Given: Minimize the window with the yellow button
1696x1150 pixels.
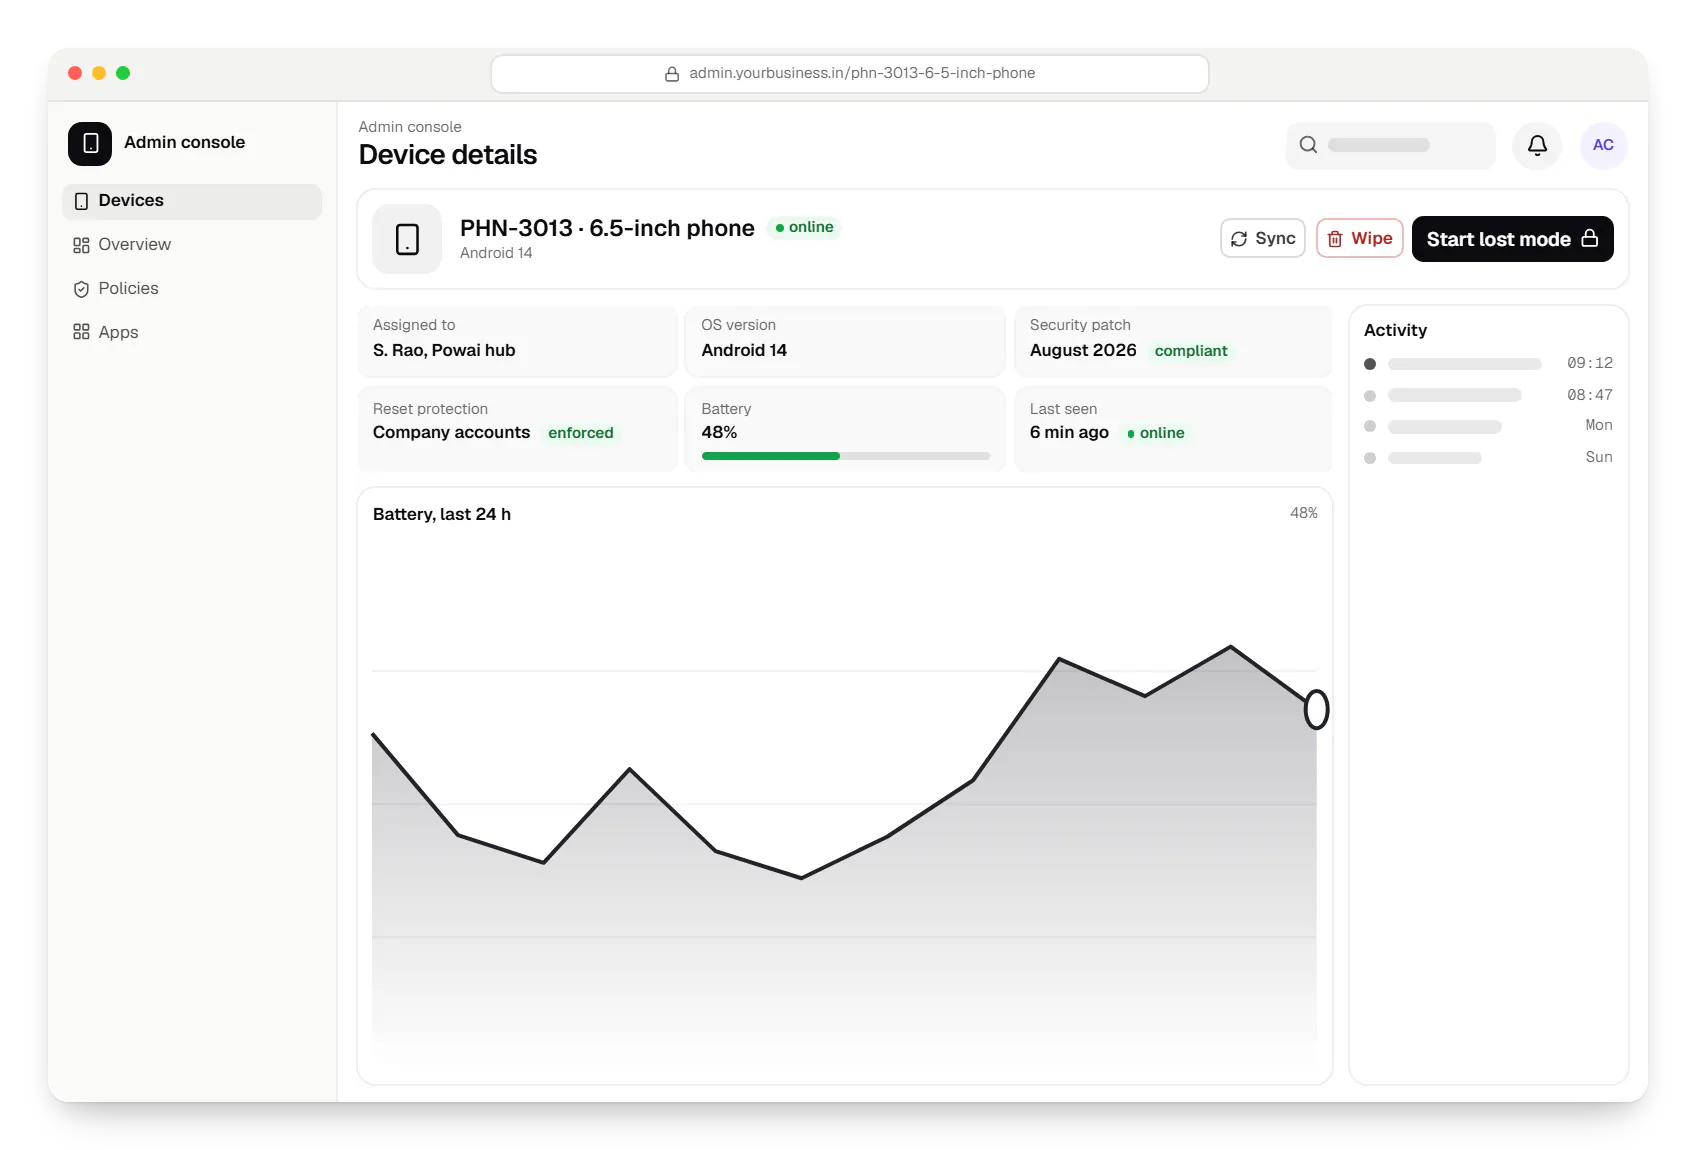Looking at the screenshot, I should pyautogui.click(x=99, y=73).
